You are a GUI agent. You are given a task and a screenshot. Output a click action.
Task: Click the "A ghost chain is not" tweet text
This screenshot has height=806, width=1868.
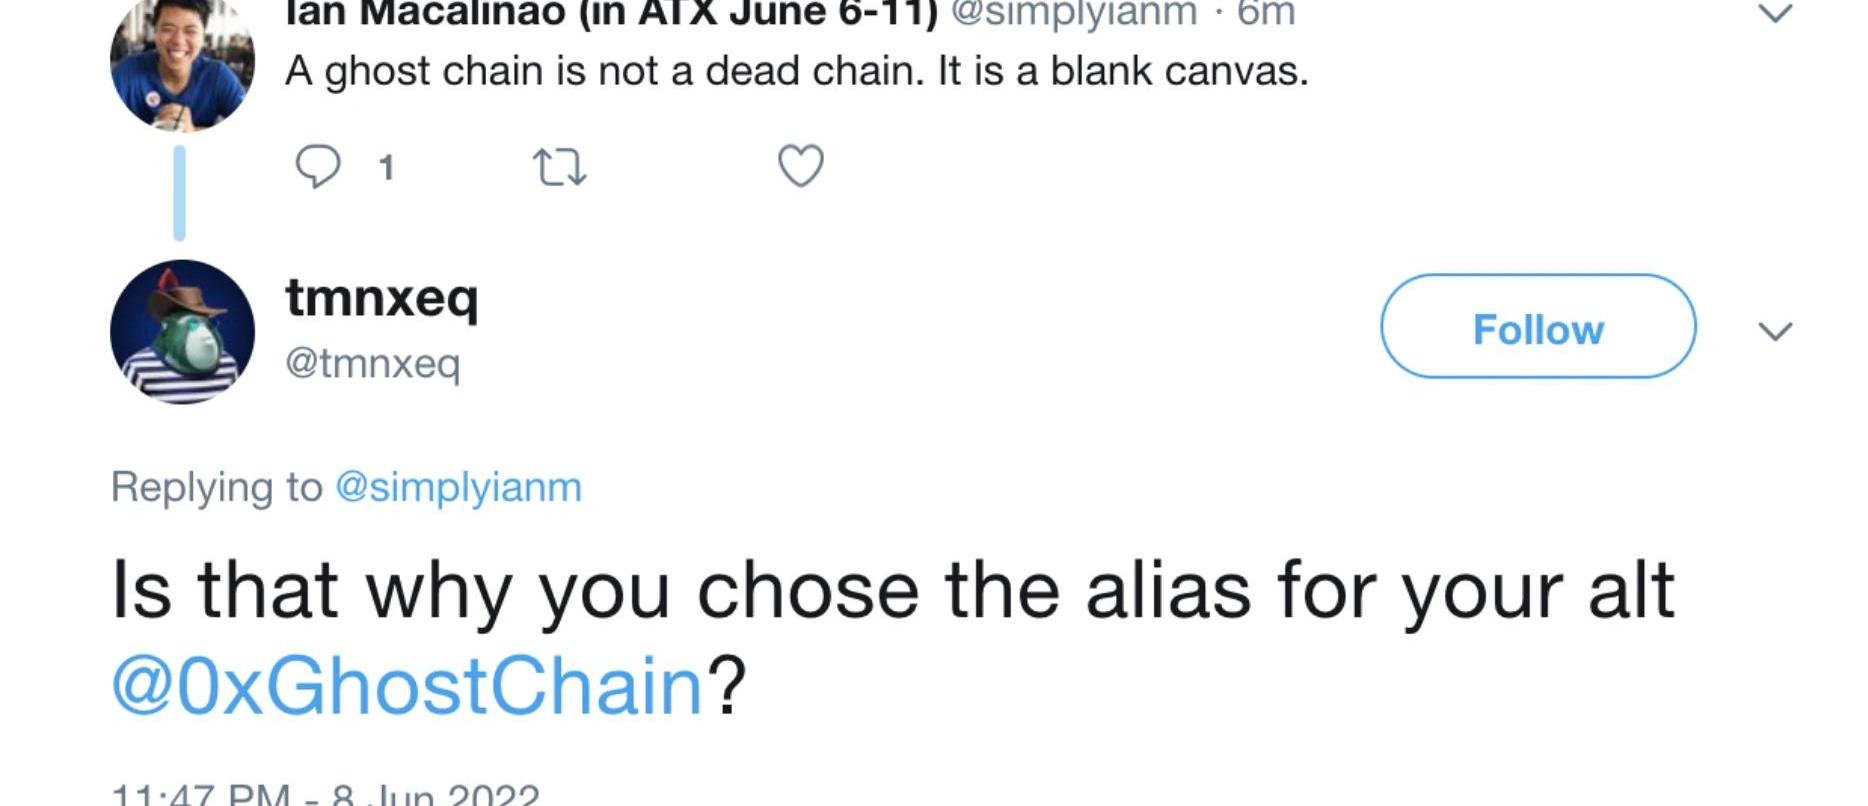[796, 71]
